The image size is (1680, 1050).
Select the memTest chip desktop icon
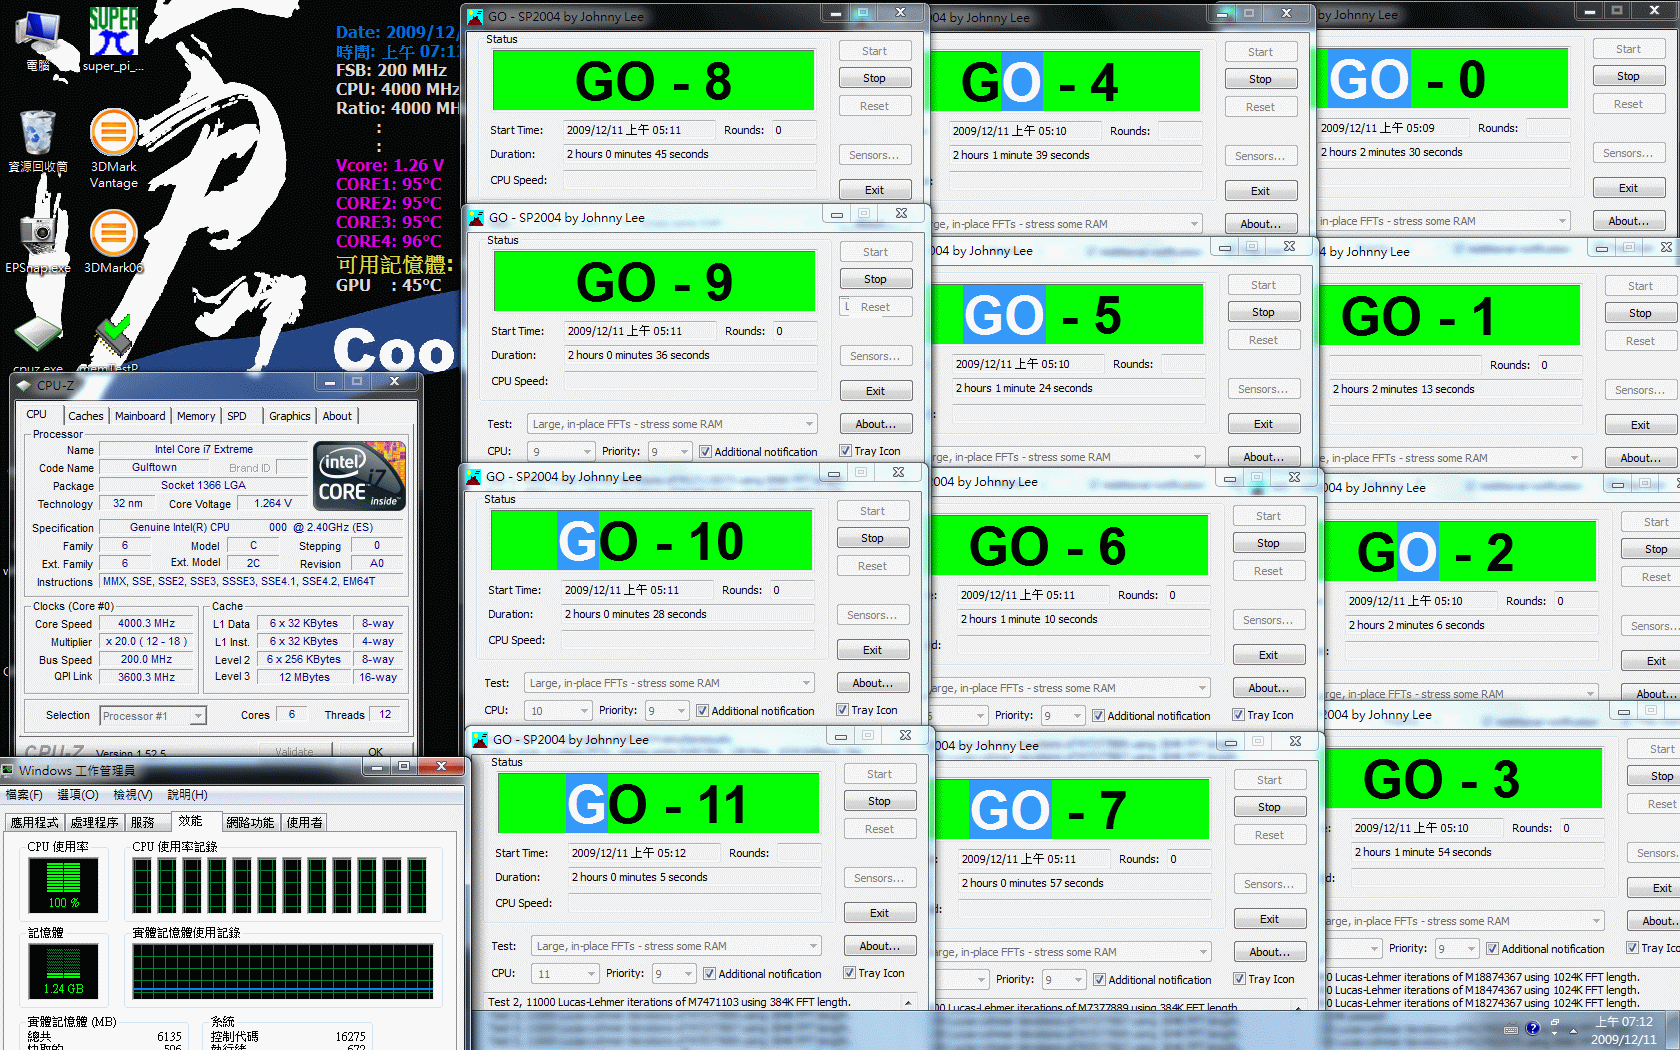pyautogui.click(x=114, y=343)
